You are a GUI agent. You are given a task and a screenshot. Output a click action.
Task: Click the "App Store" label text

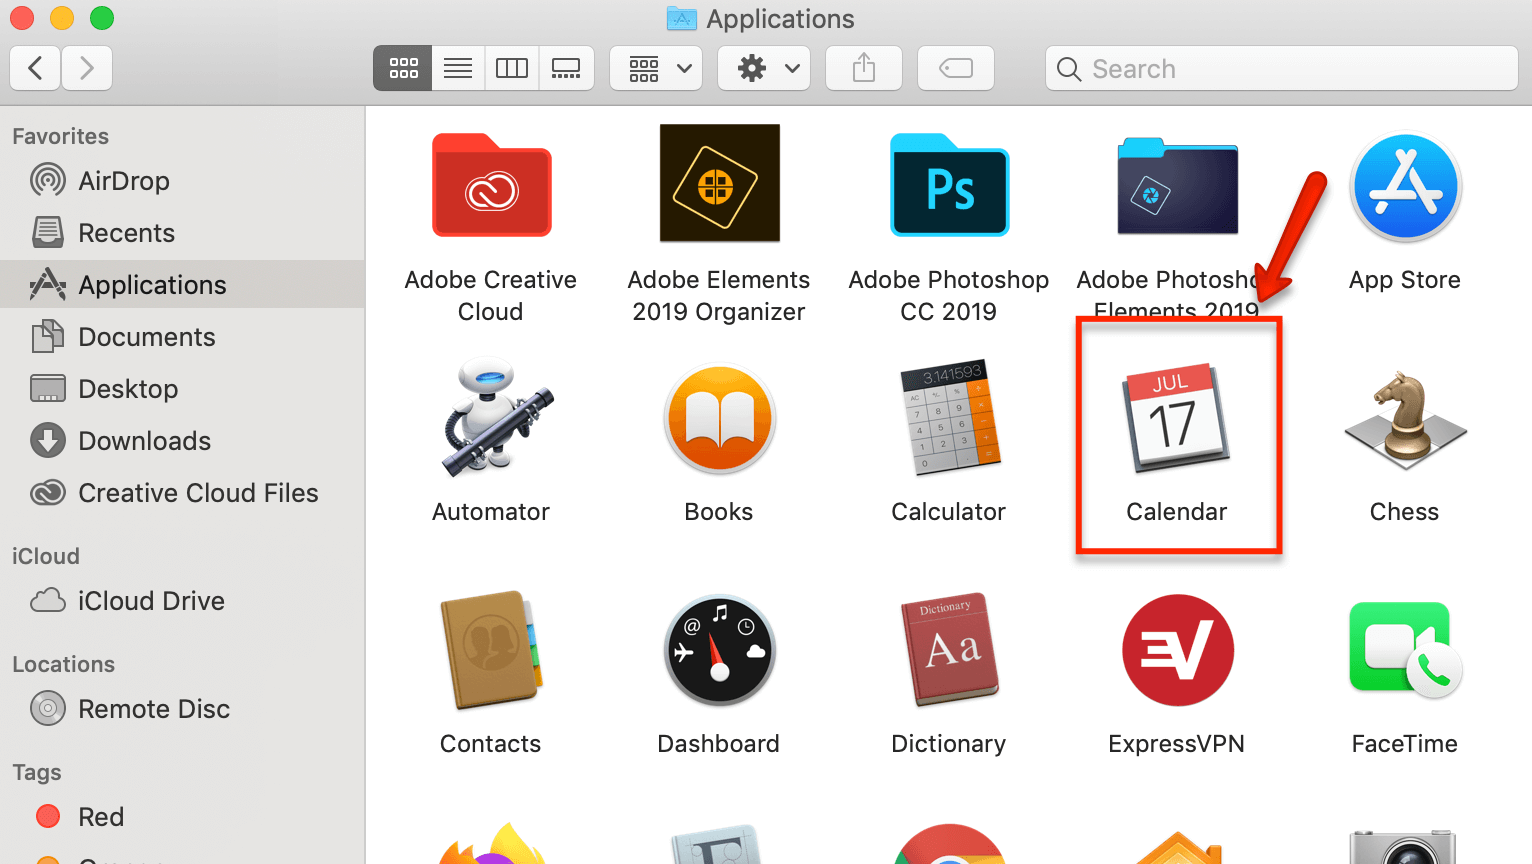(x=1405, y=280)
